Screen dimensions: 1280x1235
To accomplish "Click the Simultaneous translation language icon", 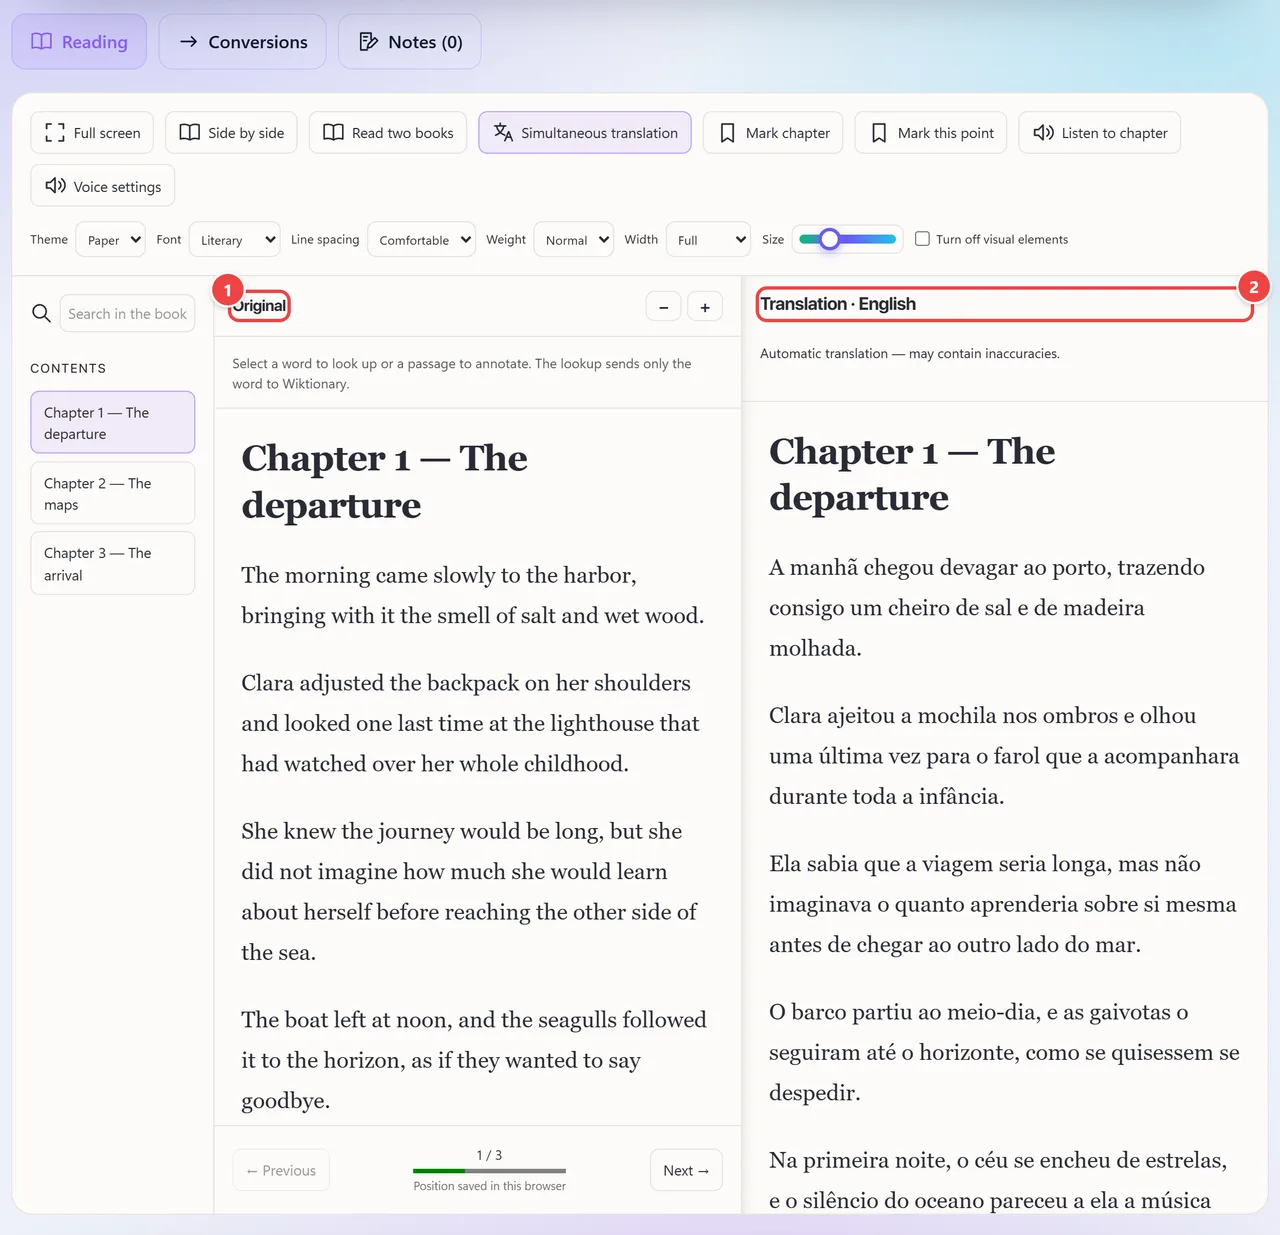I will point(503,133).
